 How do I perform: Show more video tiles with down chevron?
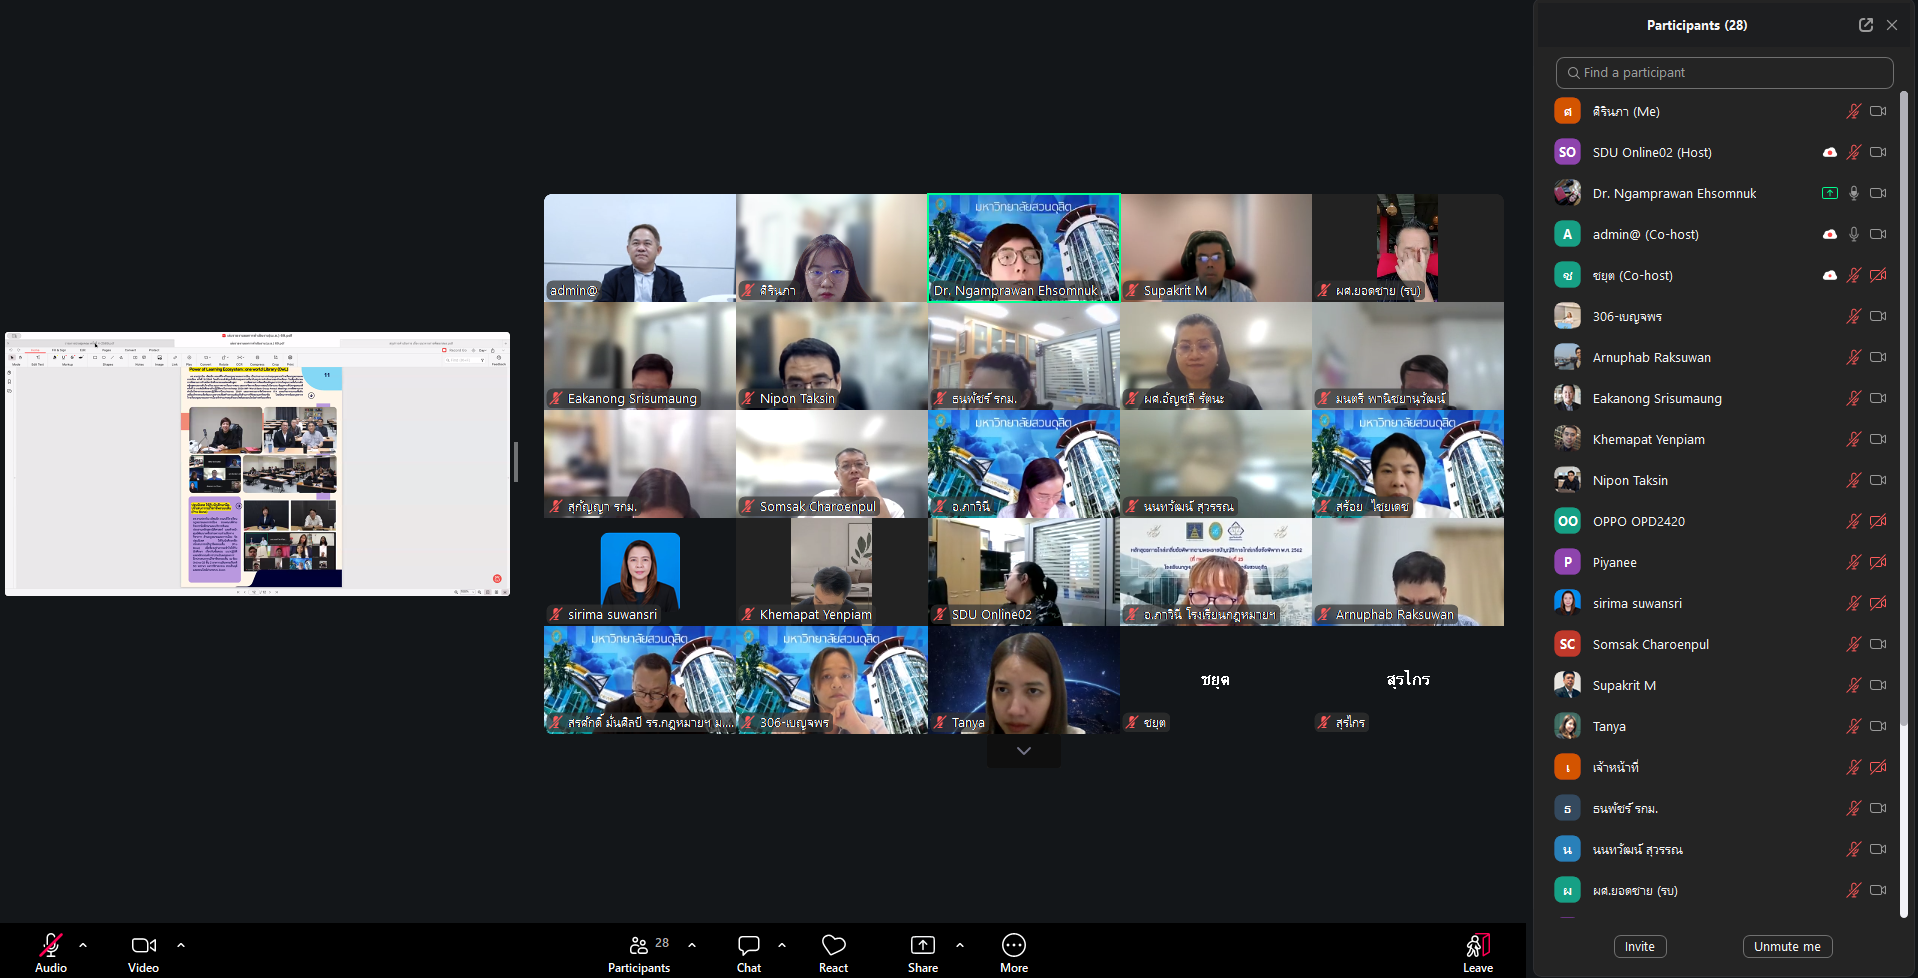(1023, 751)
